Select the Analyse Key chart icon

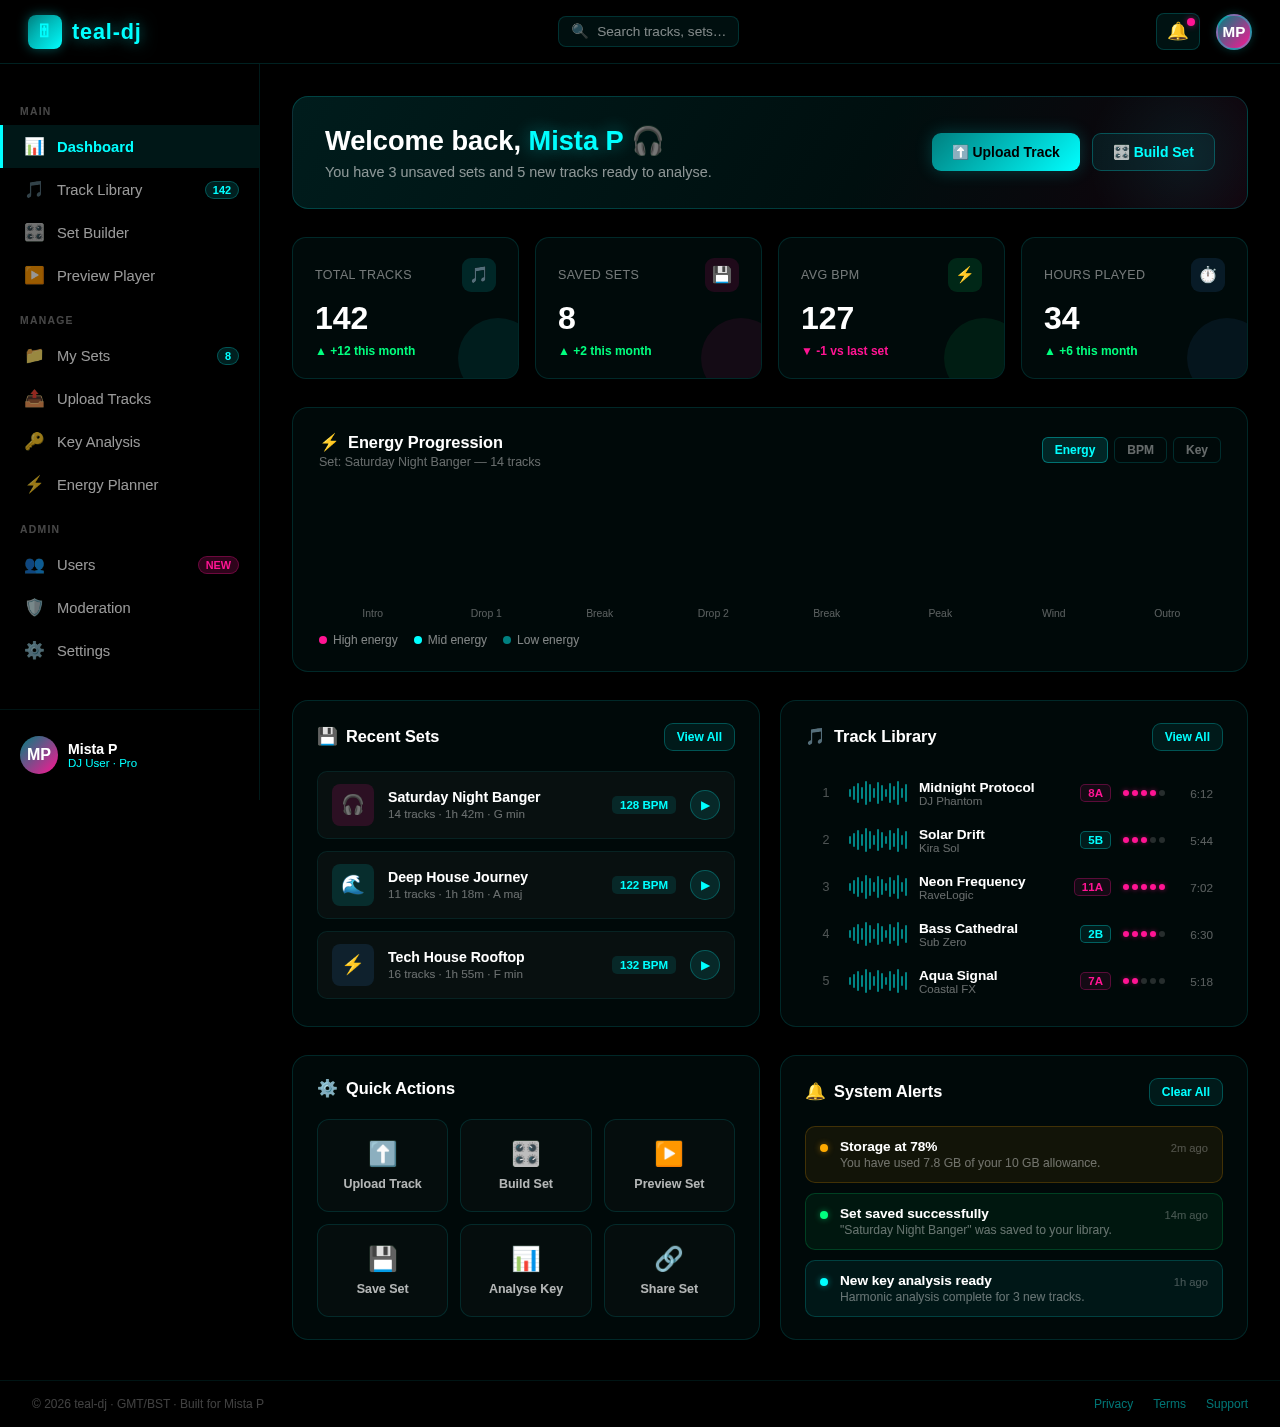tap(525, 1258)
